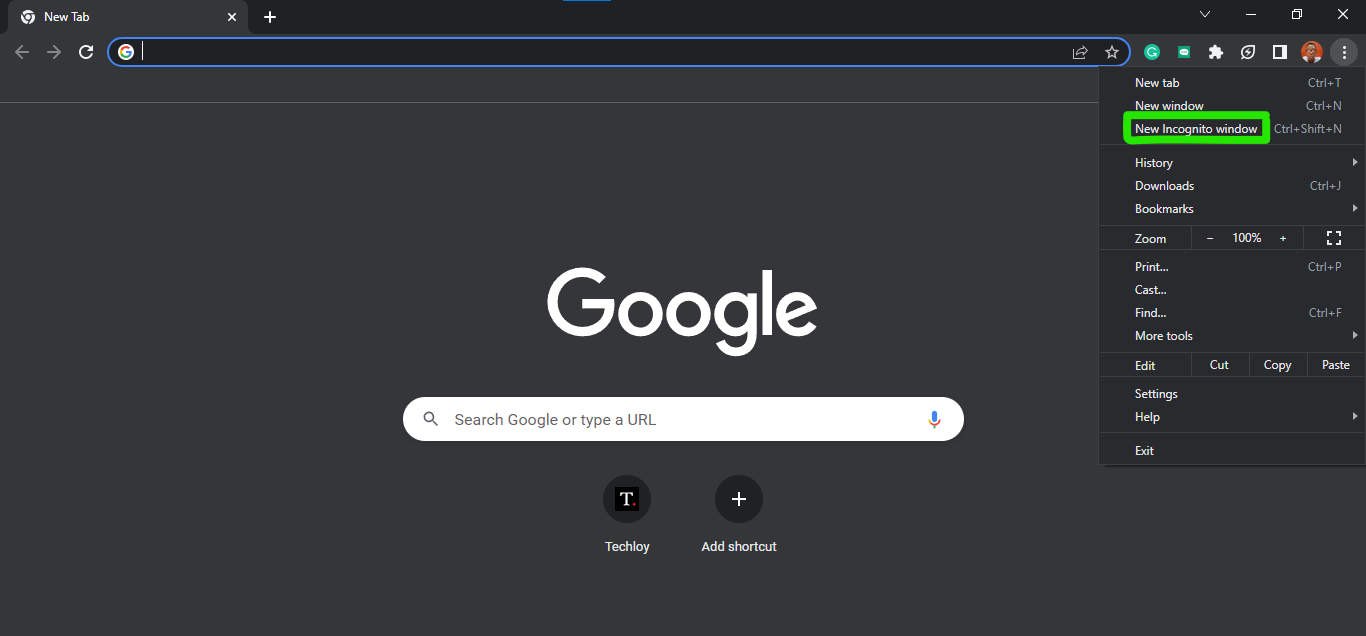Toggle fullscreen mode in Zoom row
The width and height of the screenshot is (1366, 636).
coord(1333,238)
